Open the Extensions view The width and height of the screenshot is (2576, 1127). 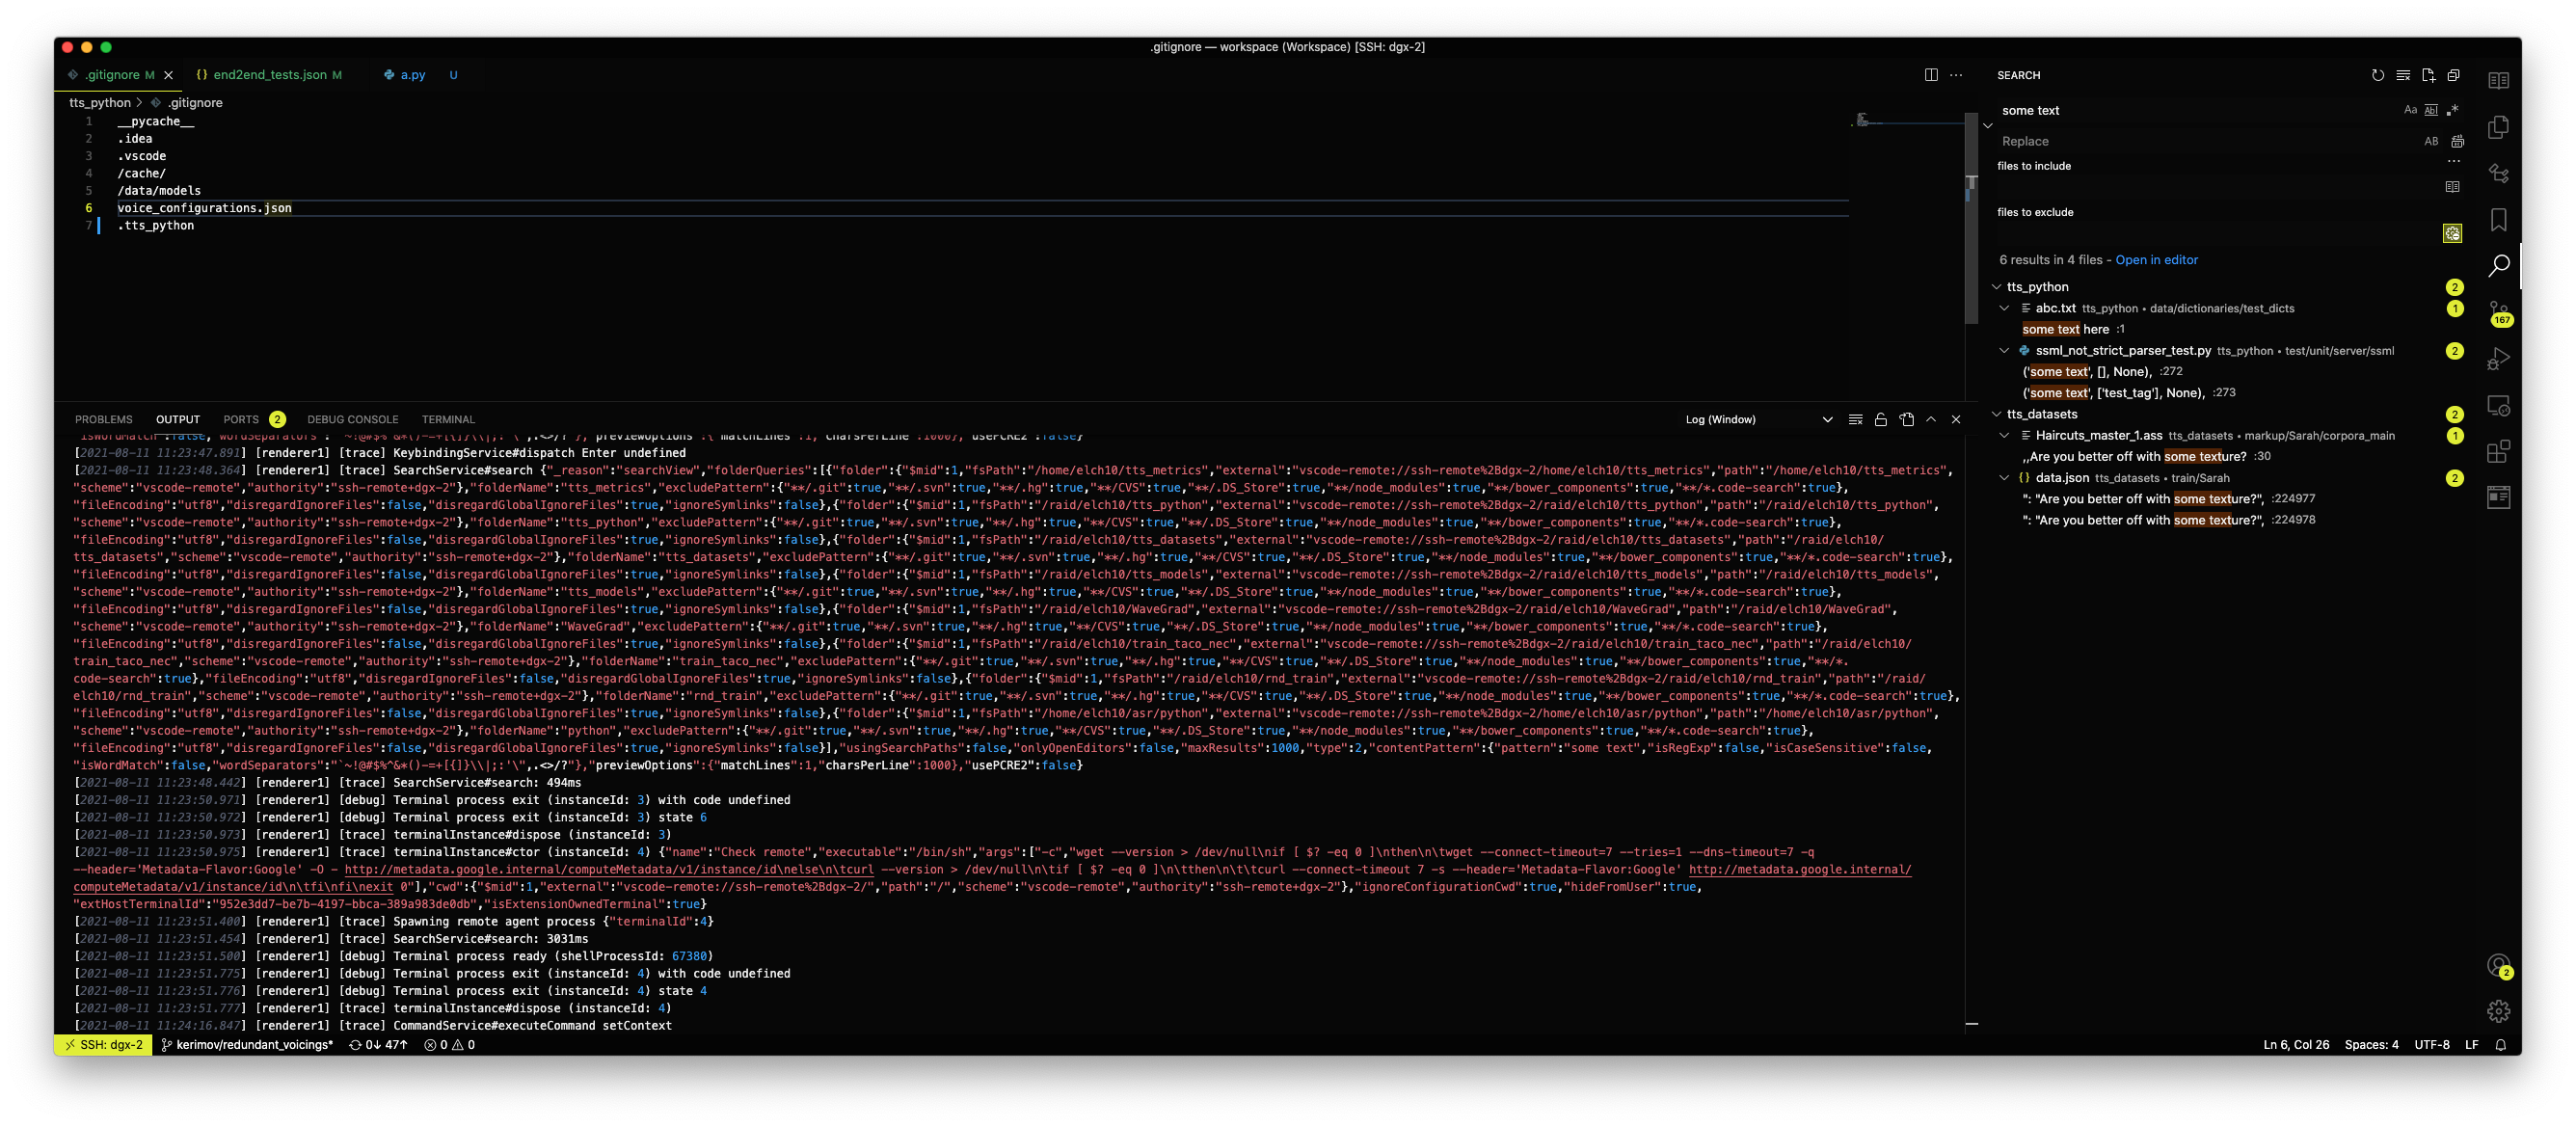tap(2498, 451)
